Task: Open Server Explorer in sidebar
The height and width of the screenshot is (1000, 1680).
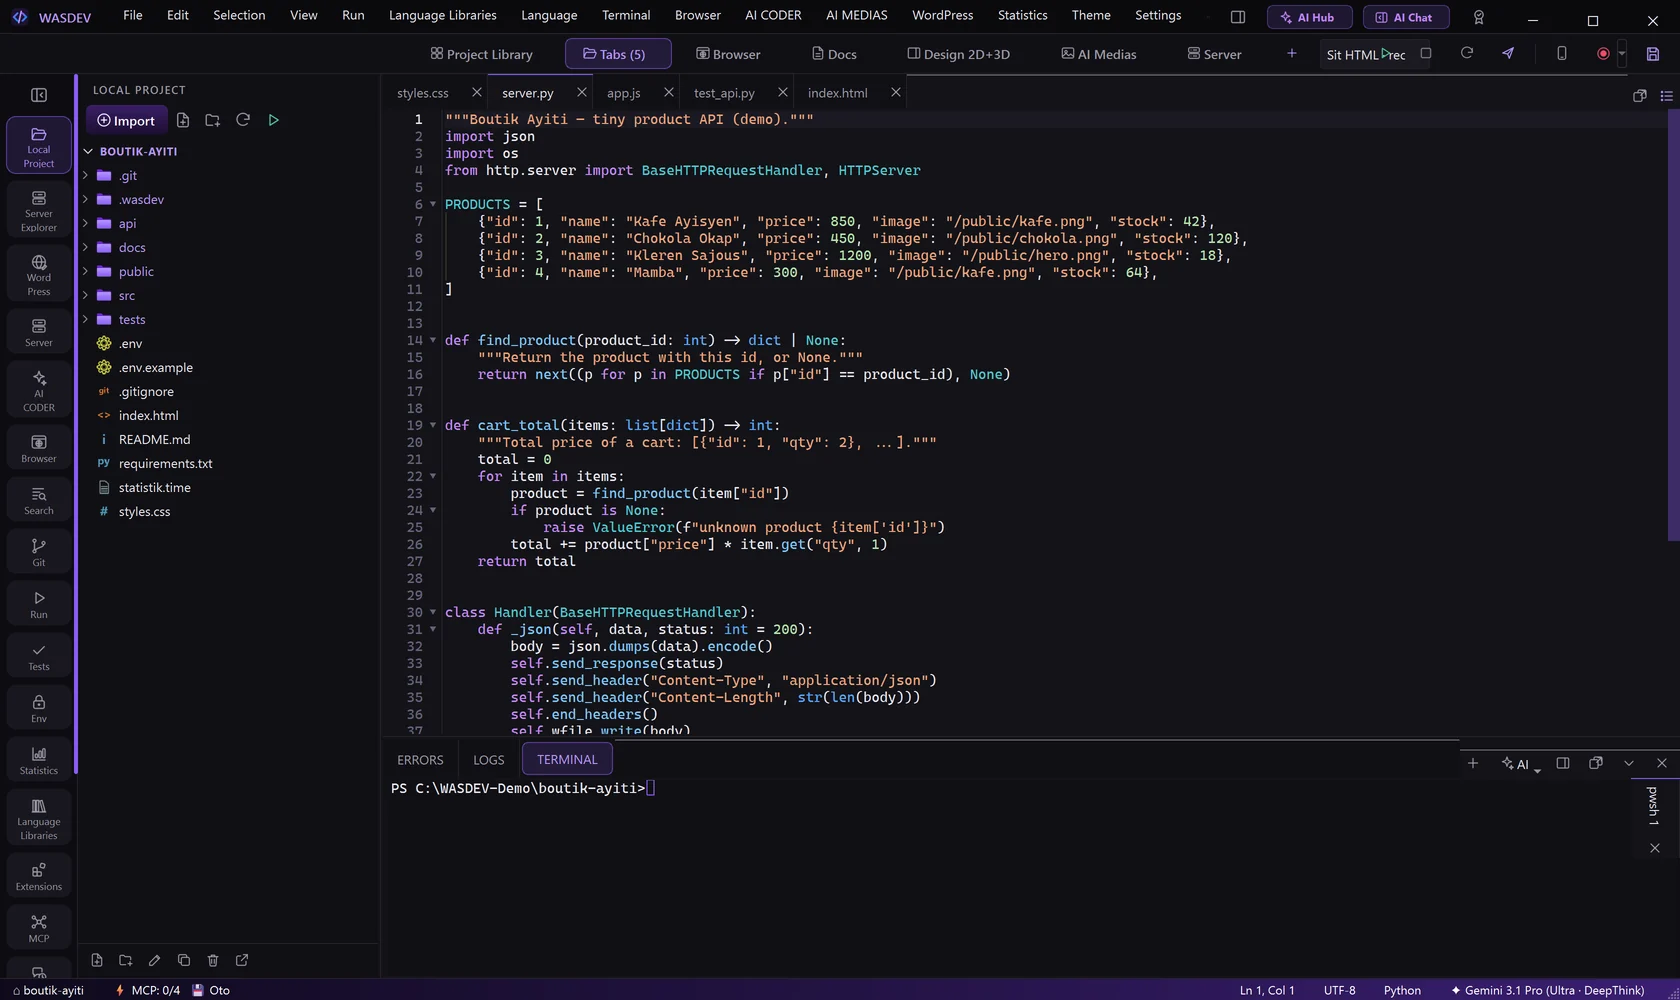Action: click(x=39, y=211)
